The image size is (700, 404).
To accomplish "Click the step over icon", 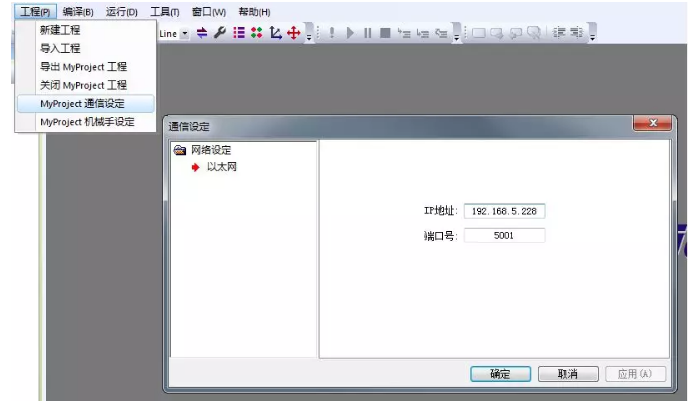I will click(x=422, y=33).
